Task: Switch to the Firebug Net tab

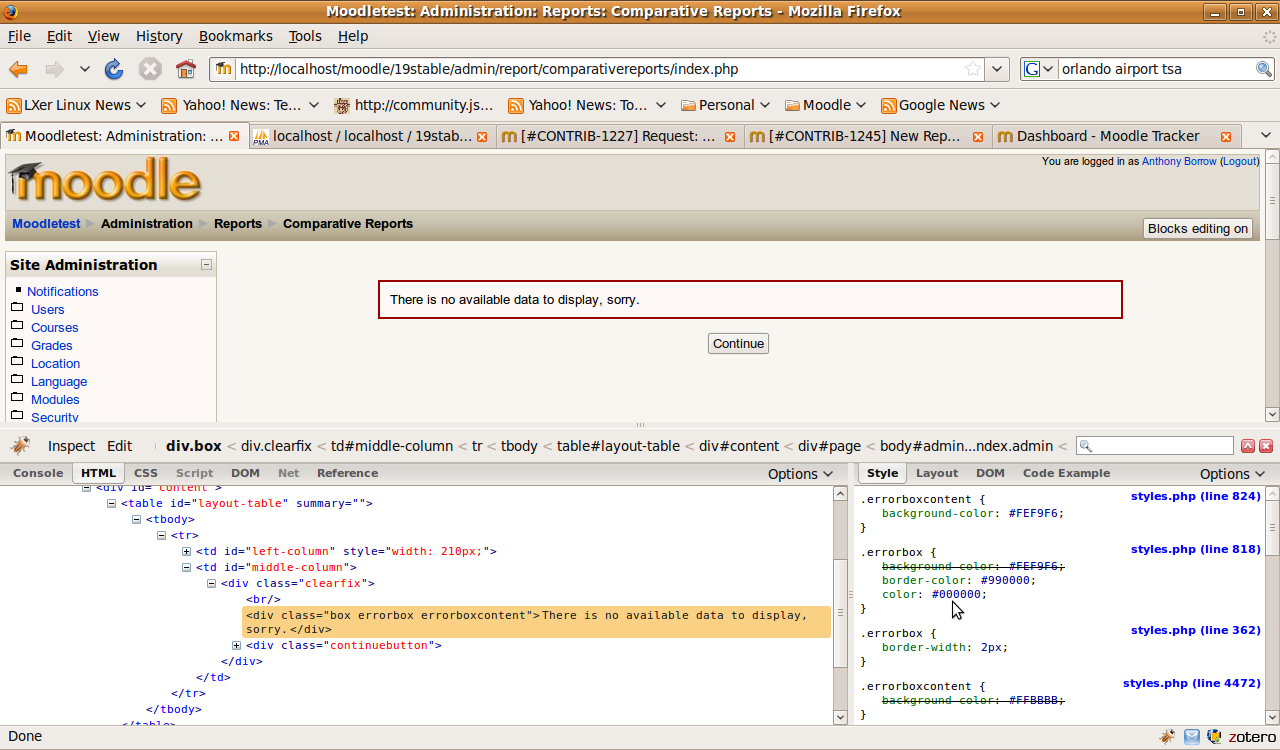Action: [x=289, y=473]
